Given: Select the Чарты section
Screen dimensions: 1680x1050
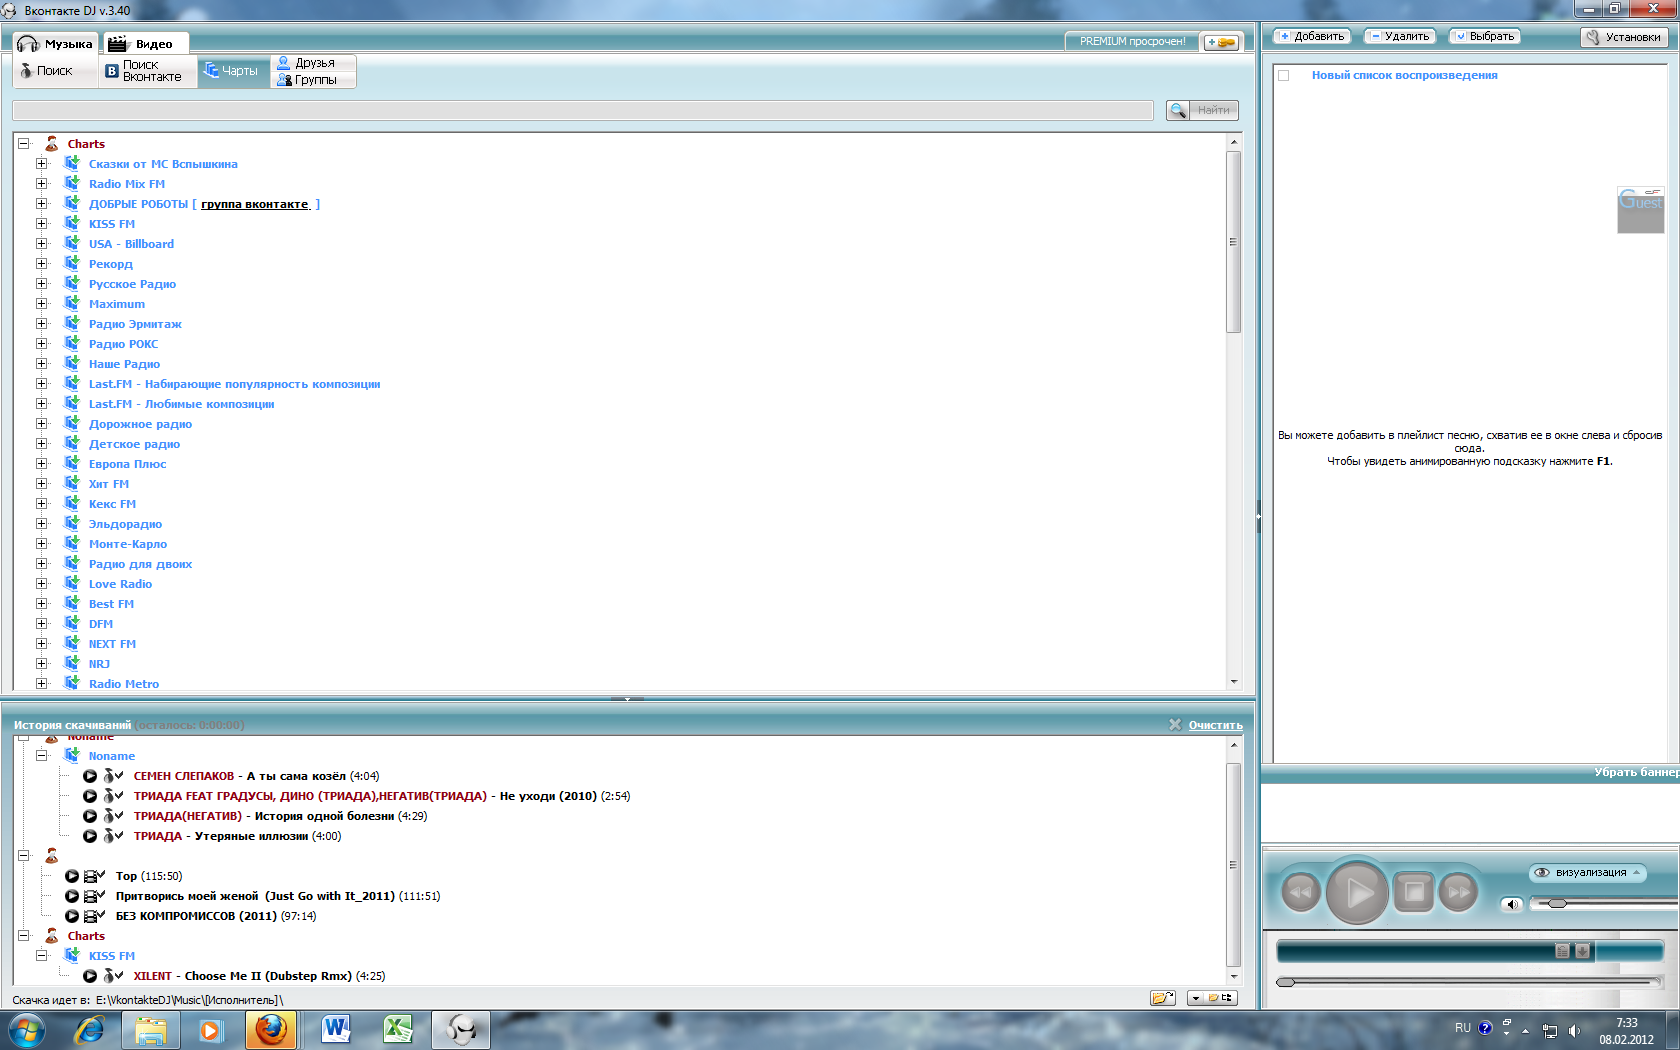Looking at the screenshot, I should tap(233, 71).
